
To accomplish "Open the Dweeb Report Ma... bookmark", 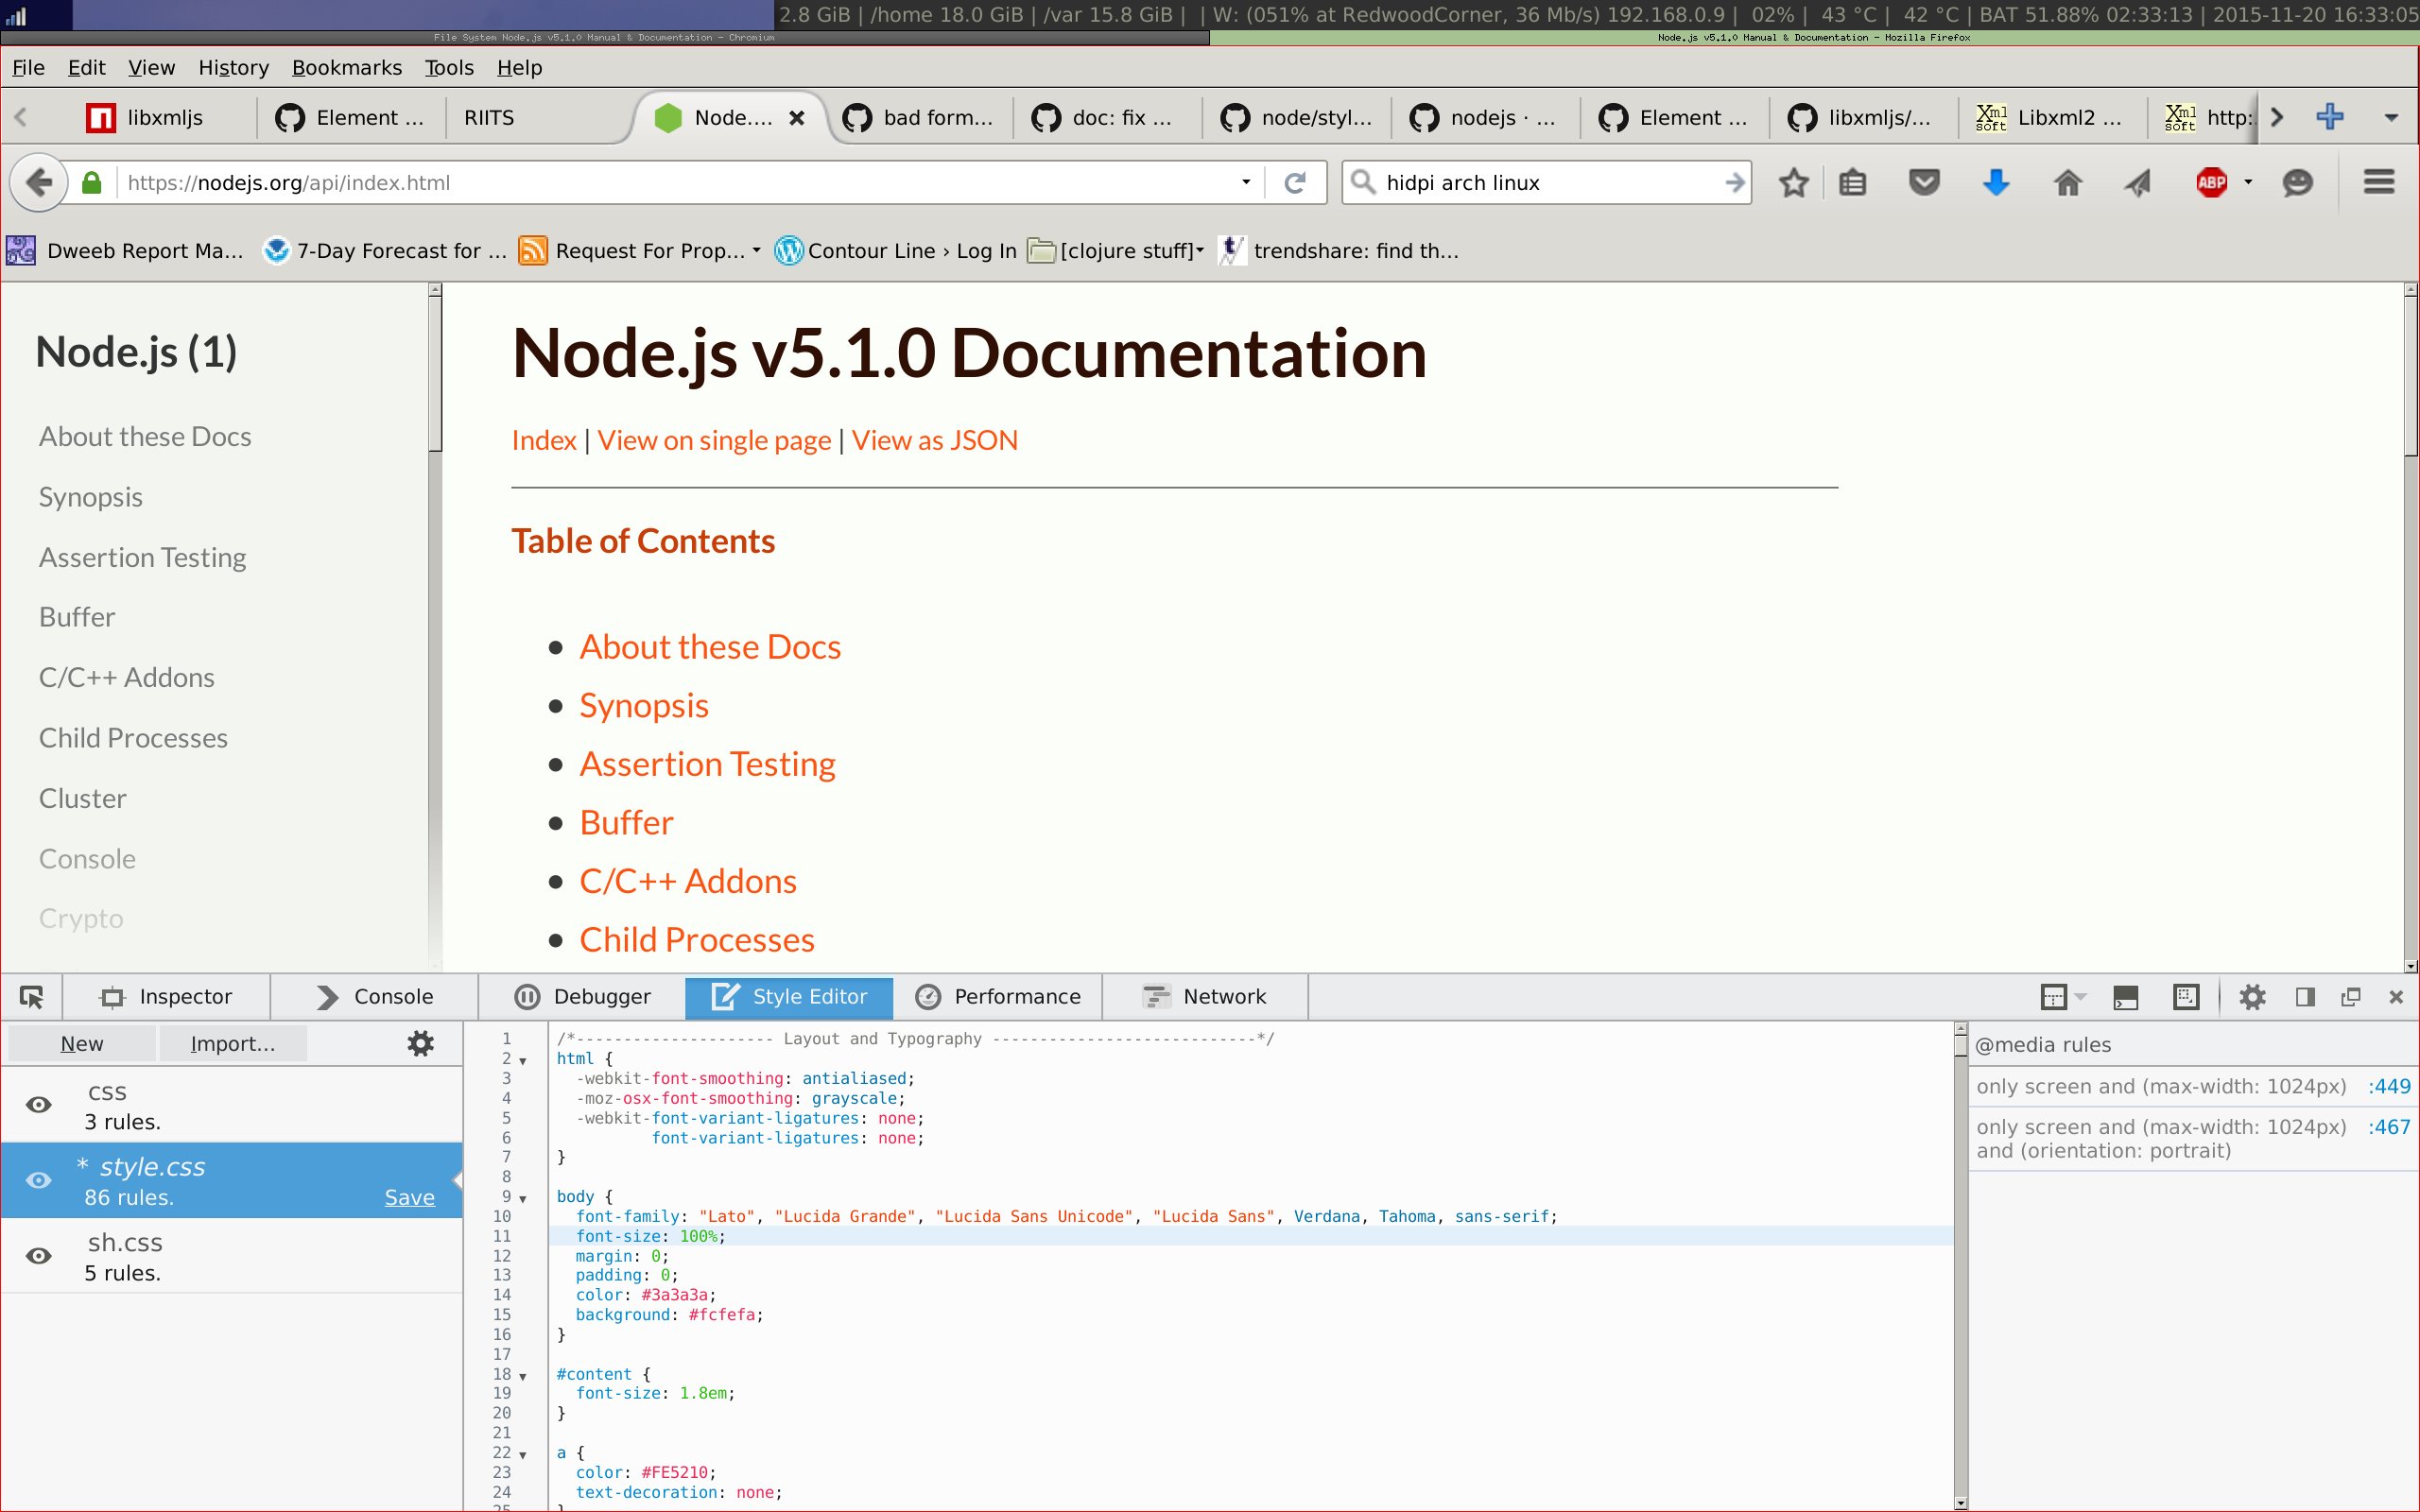I will (x=126, y=250).
